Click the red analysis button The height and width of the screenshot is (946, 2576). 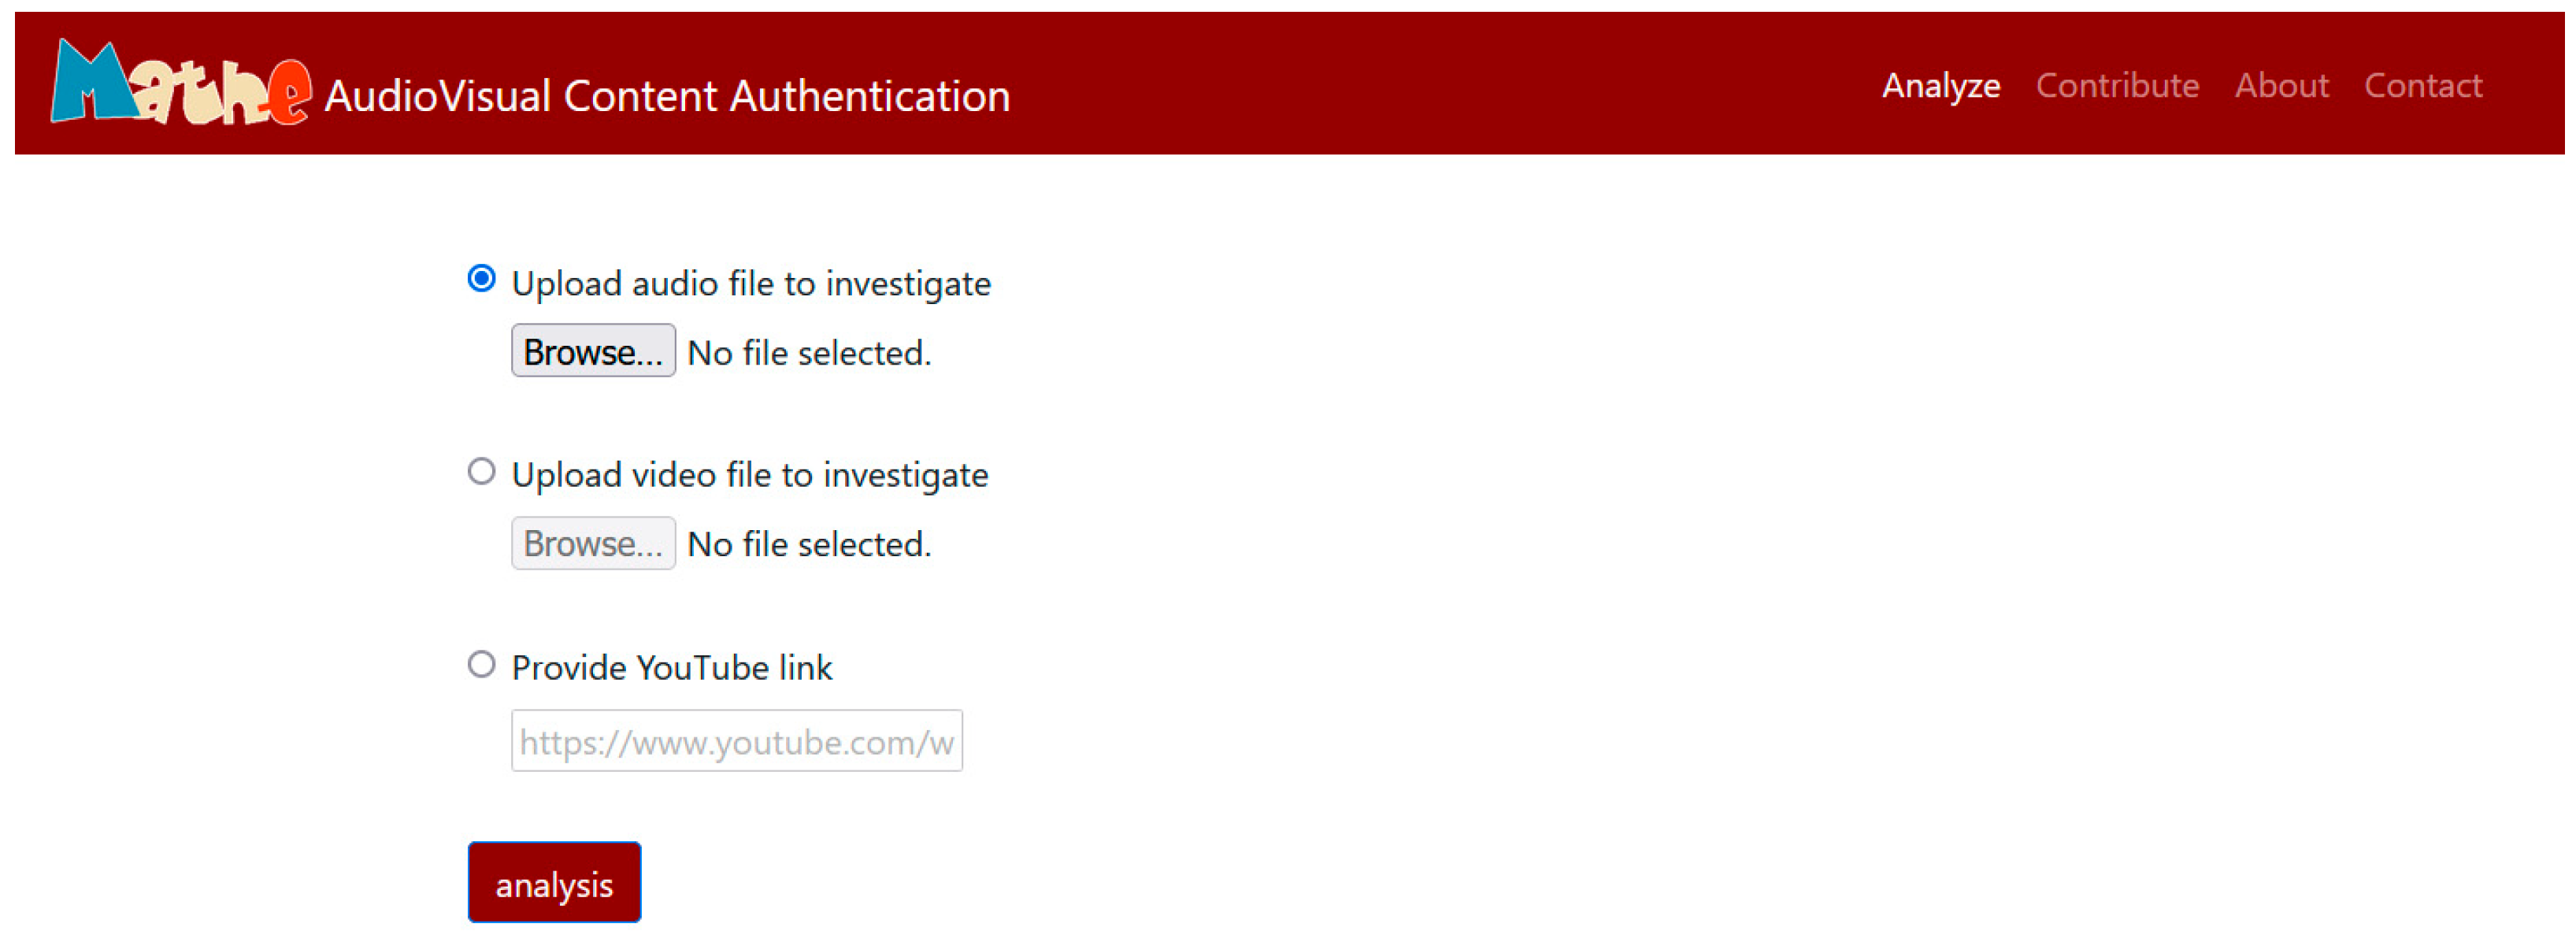554,883
